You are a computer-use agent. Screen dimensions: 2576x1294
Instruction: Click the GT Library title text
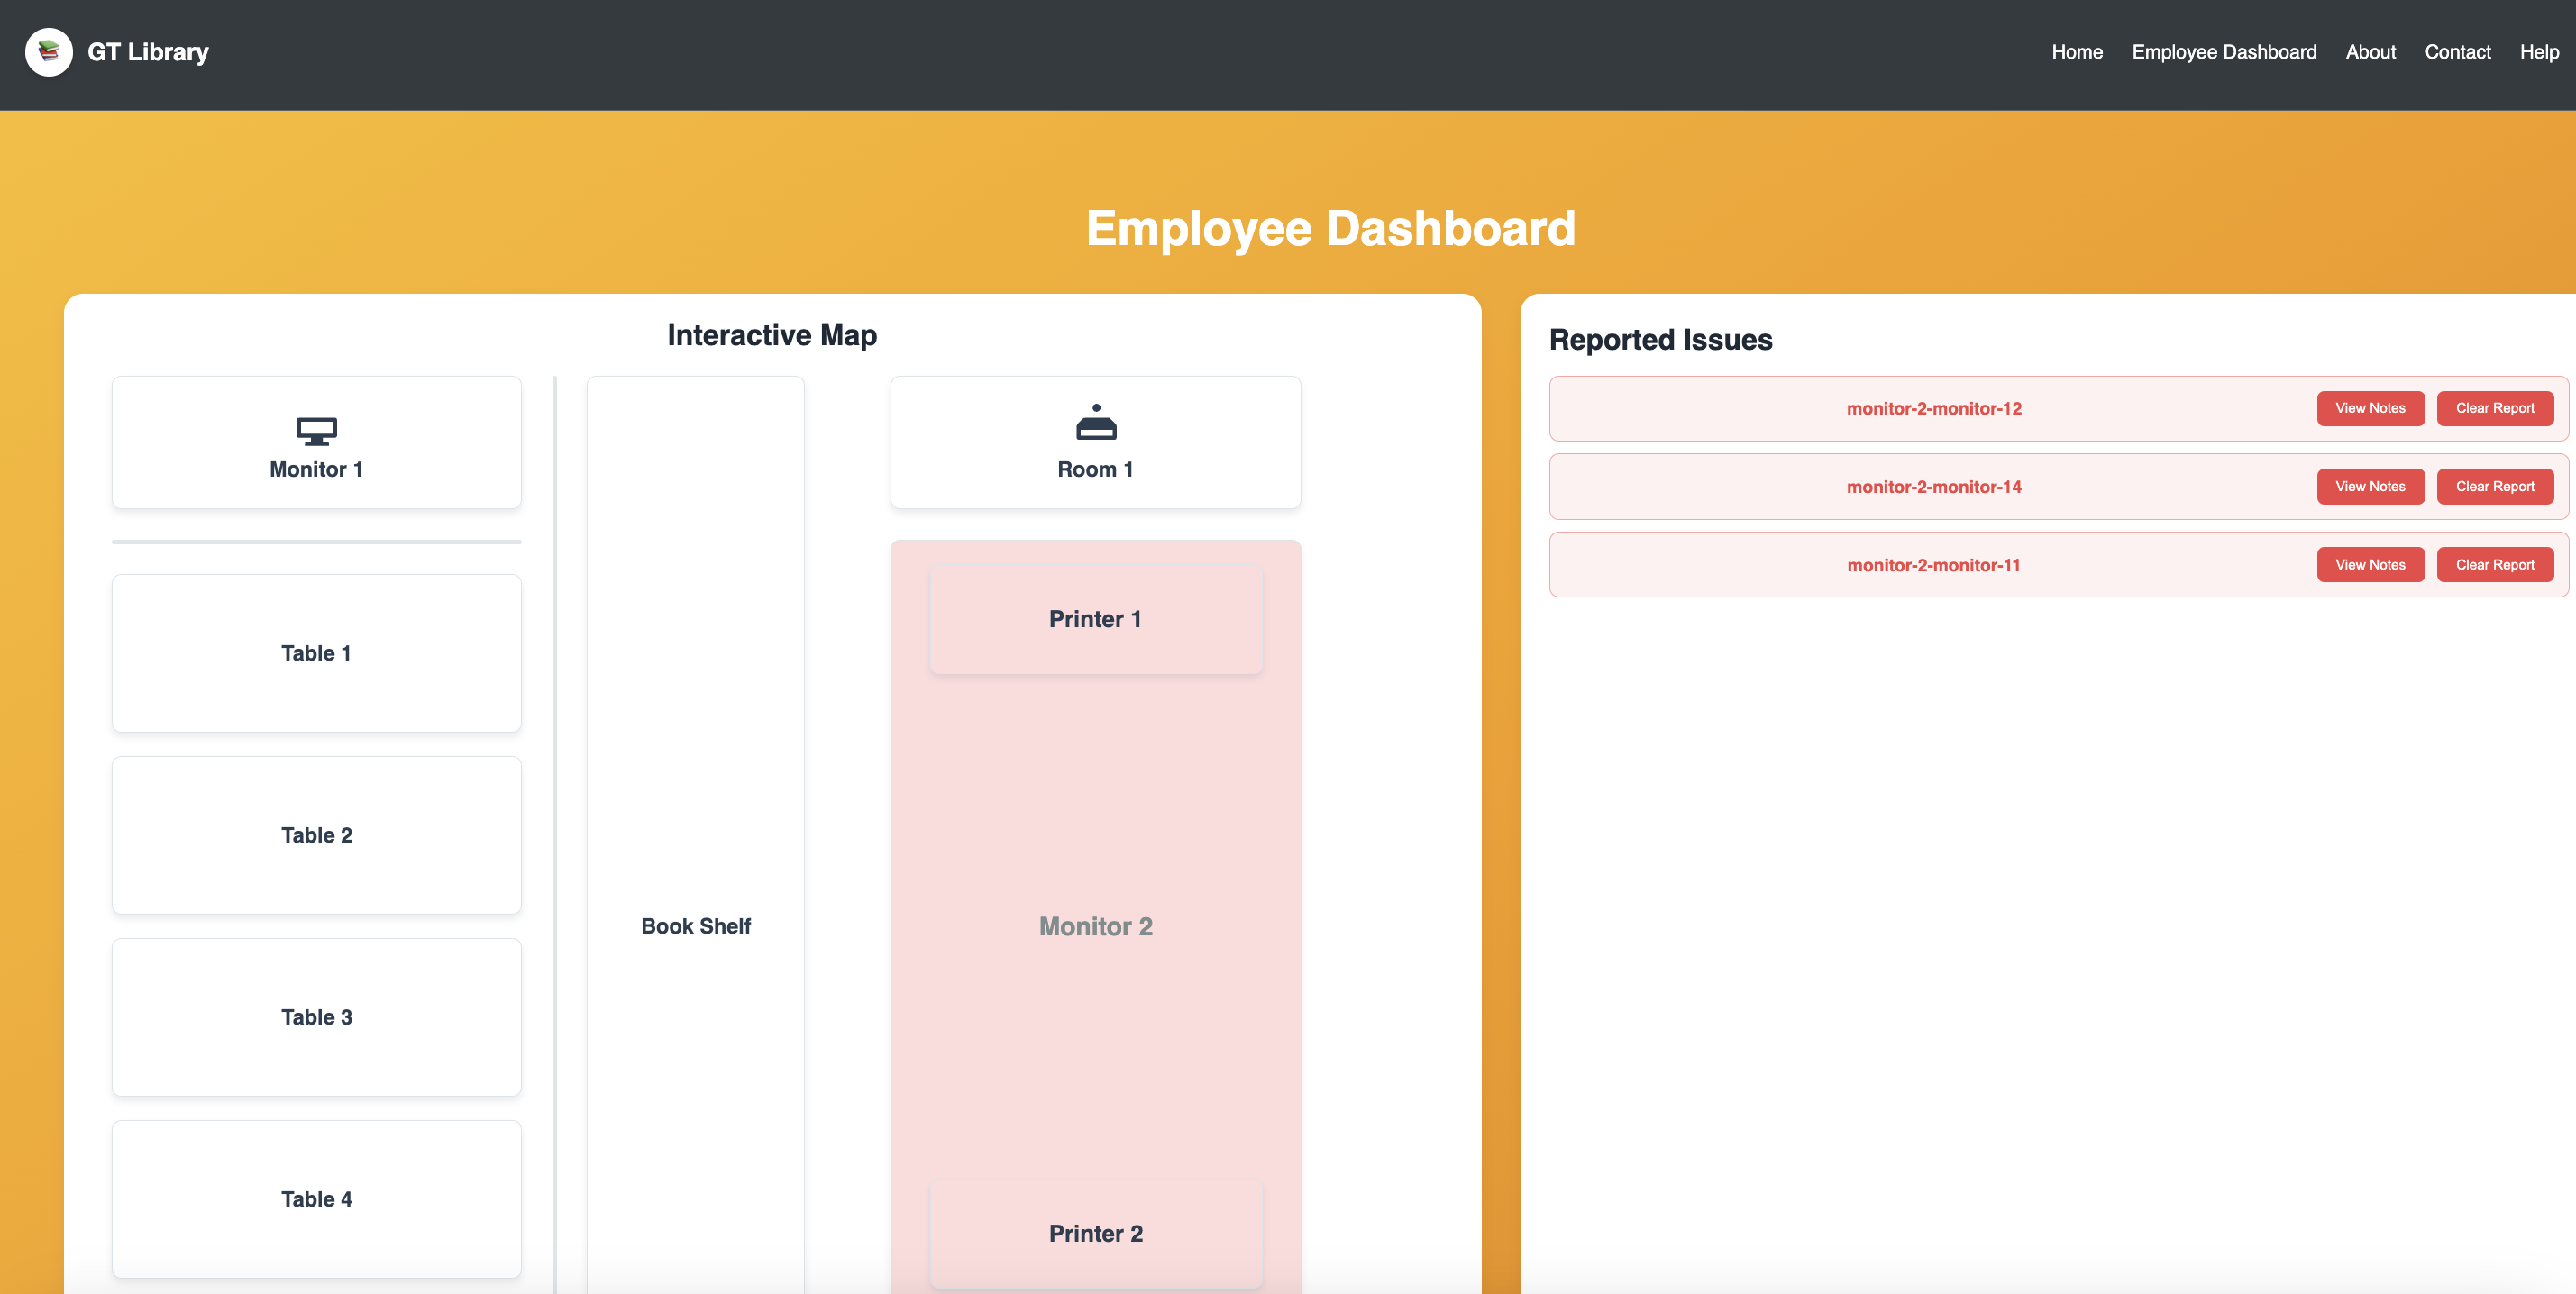click(x=148, y=52)
